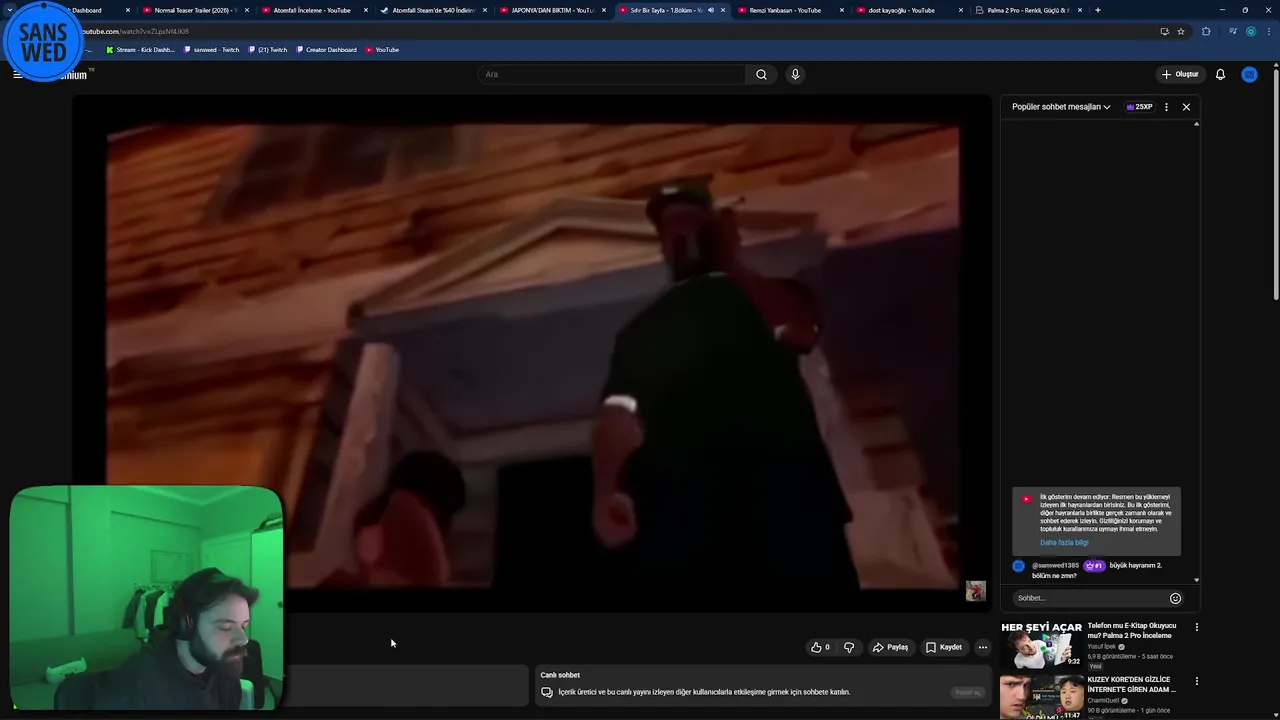Click the Paylaş share button
This screenshot has width=1280, height=720.
click(x=890, y=647)
